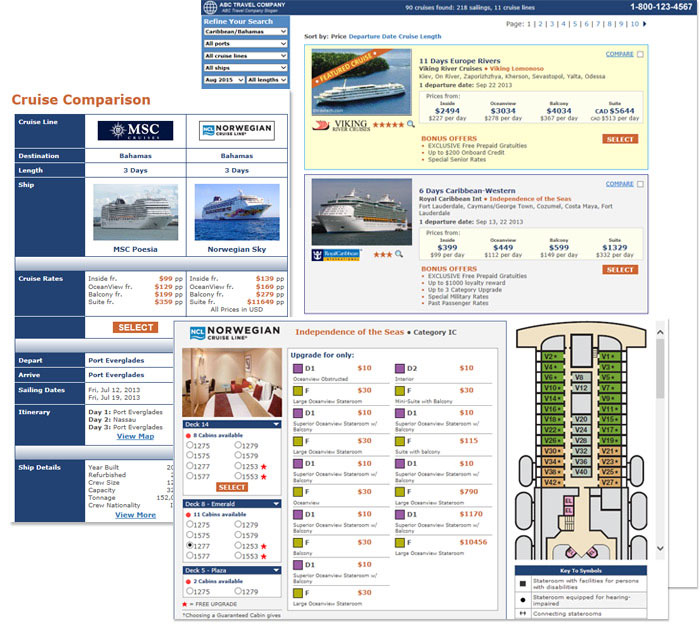
Task: Select cabin 1275 radio under Deck 5 Plaza
Action: (190, 591)
